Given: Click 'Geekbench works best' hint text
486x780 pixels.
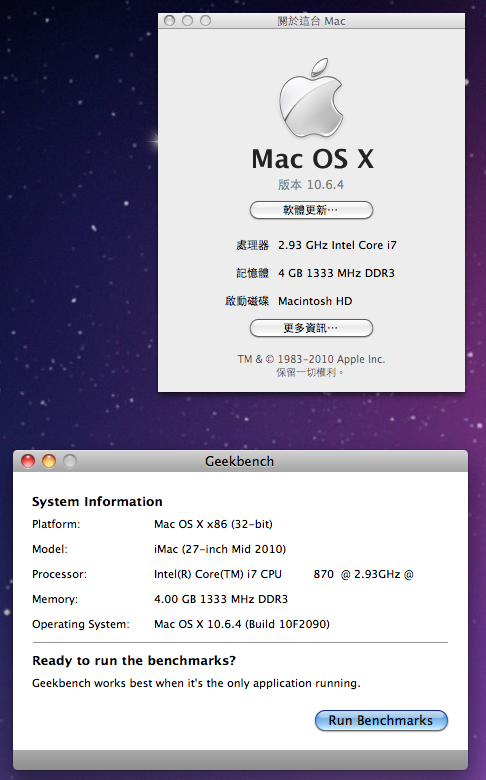Looking at the screenshot, I should [x=196, y=683].
